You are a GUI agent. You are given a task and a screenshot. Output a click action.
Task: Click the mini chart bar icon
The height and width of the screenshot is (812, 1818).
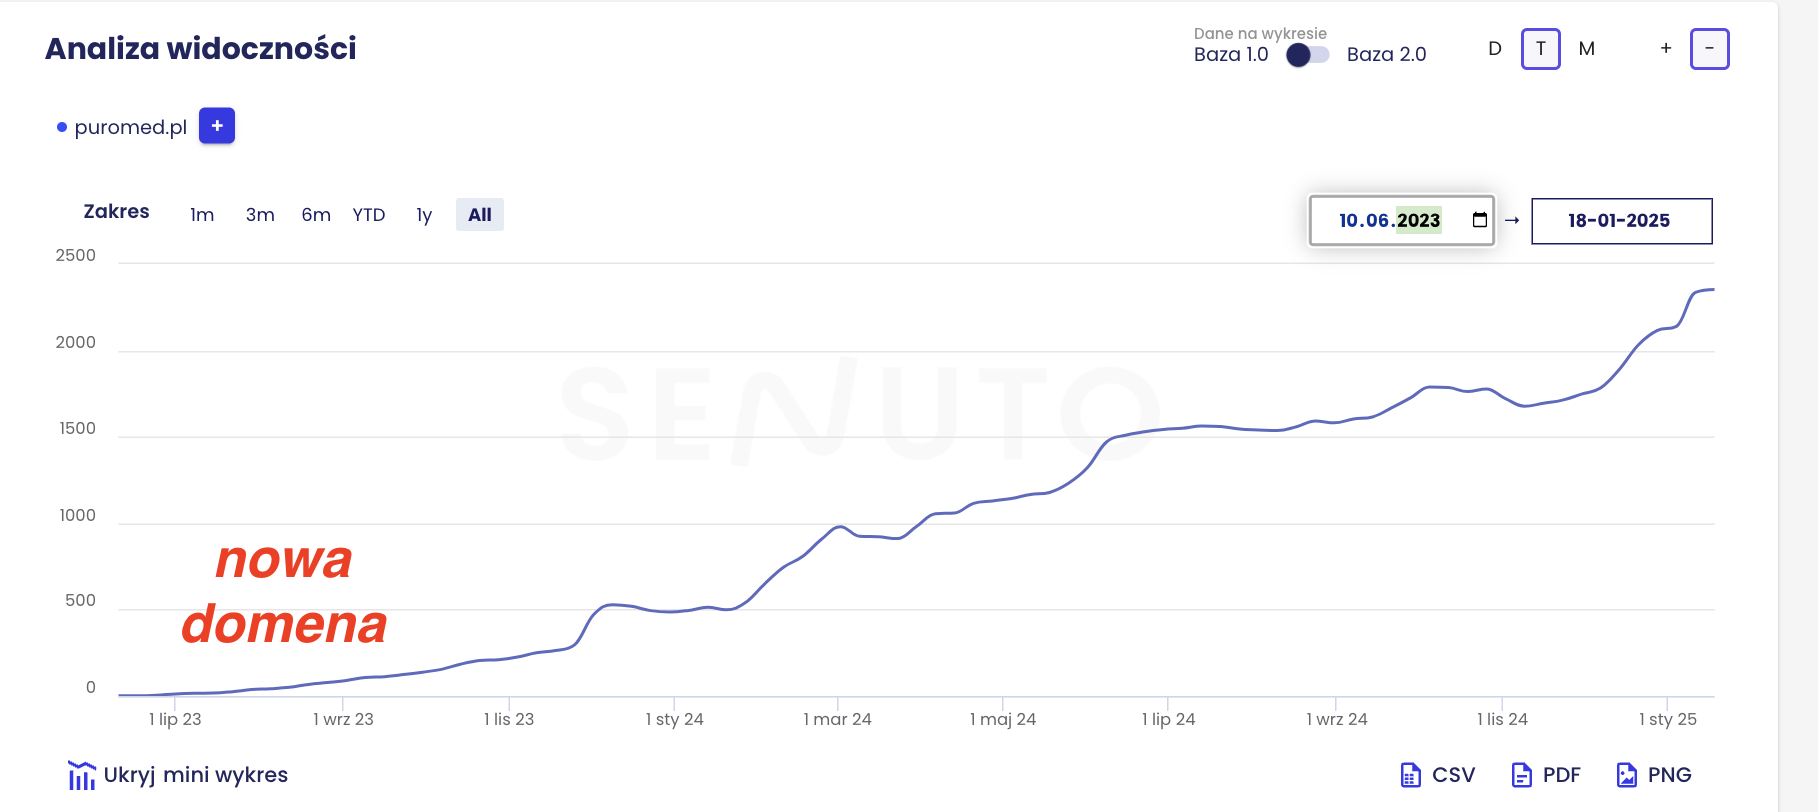[81, 775]
